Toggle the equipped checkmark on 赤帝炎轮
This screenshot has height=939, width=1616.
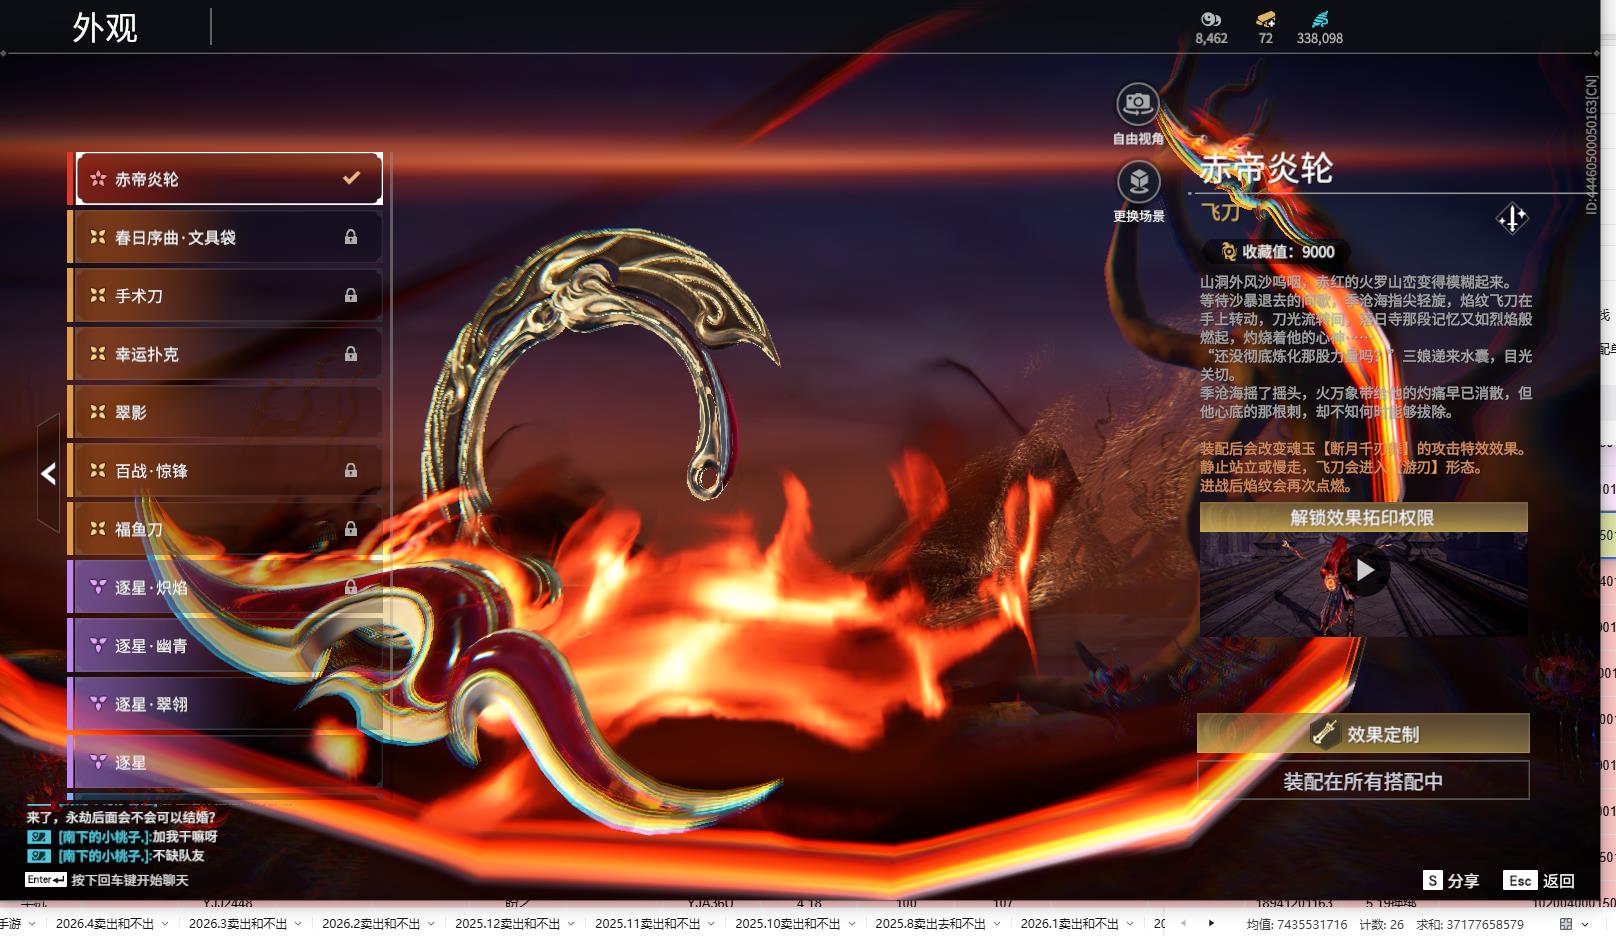point(351,178)
